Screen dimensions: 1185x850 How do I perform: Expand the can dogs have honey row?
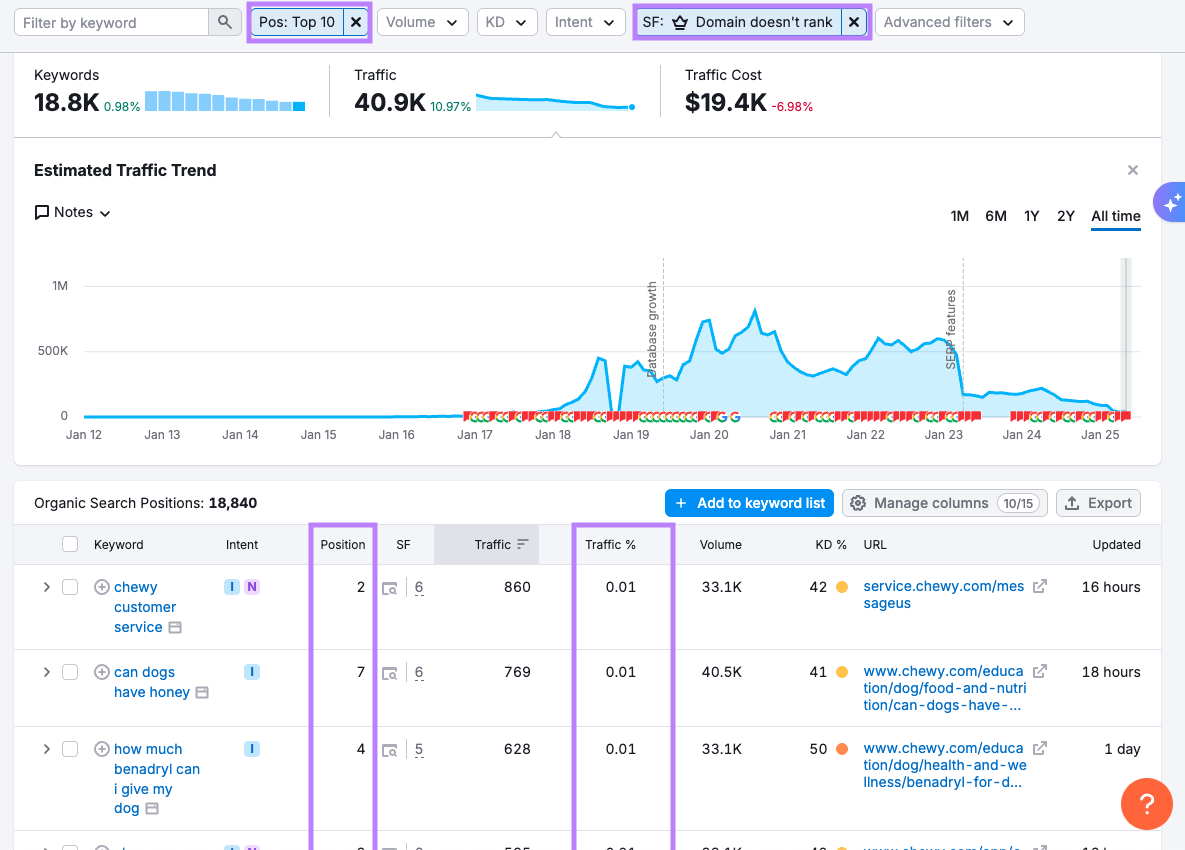coord(46,671)
